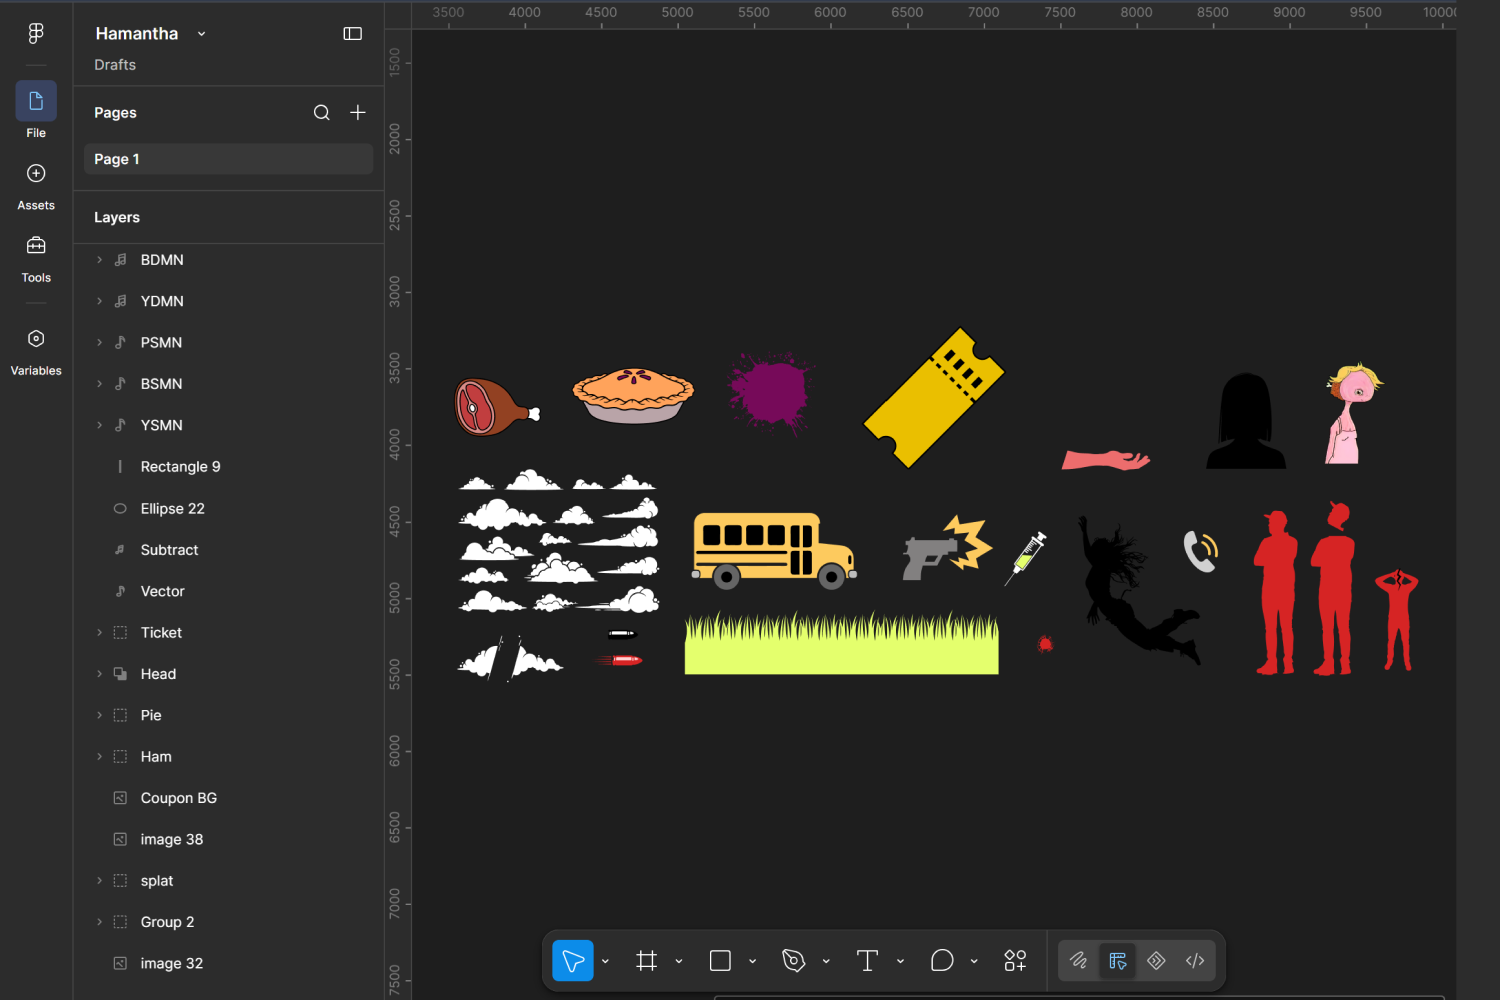Select the Rectangle shape tool
1500x1000 pixels.
click(x=720, y=961)
